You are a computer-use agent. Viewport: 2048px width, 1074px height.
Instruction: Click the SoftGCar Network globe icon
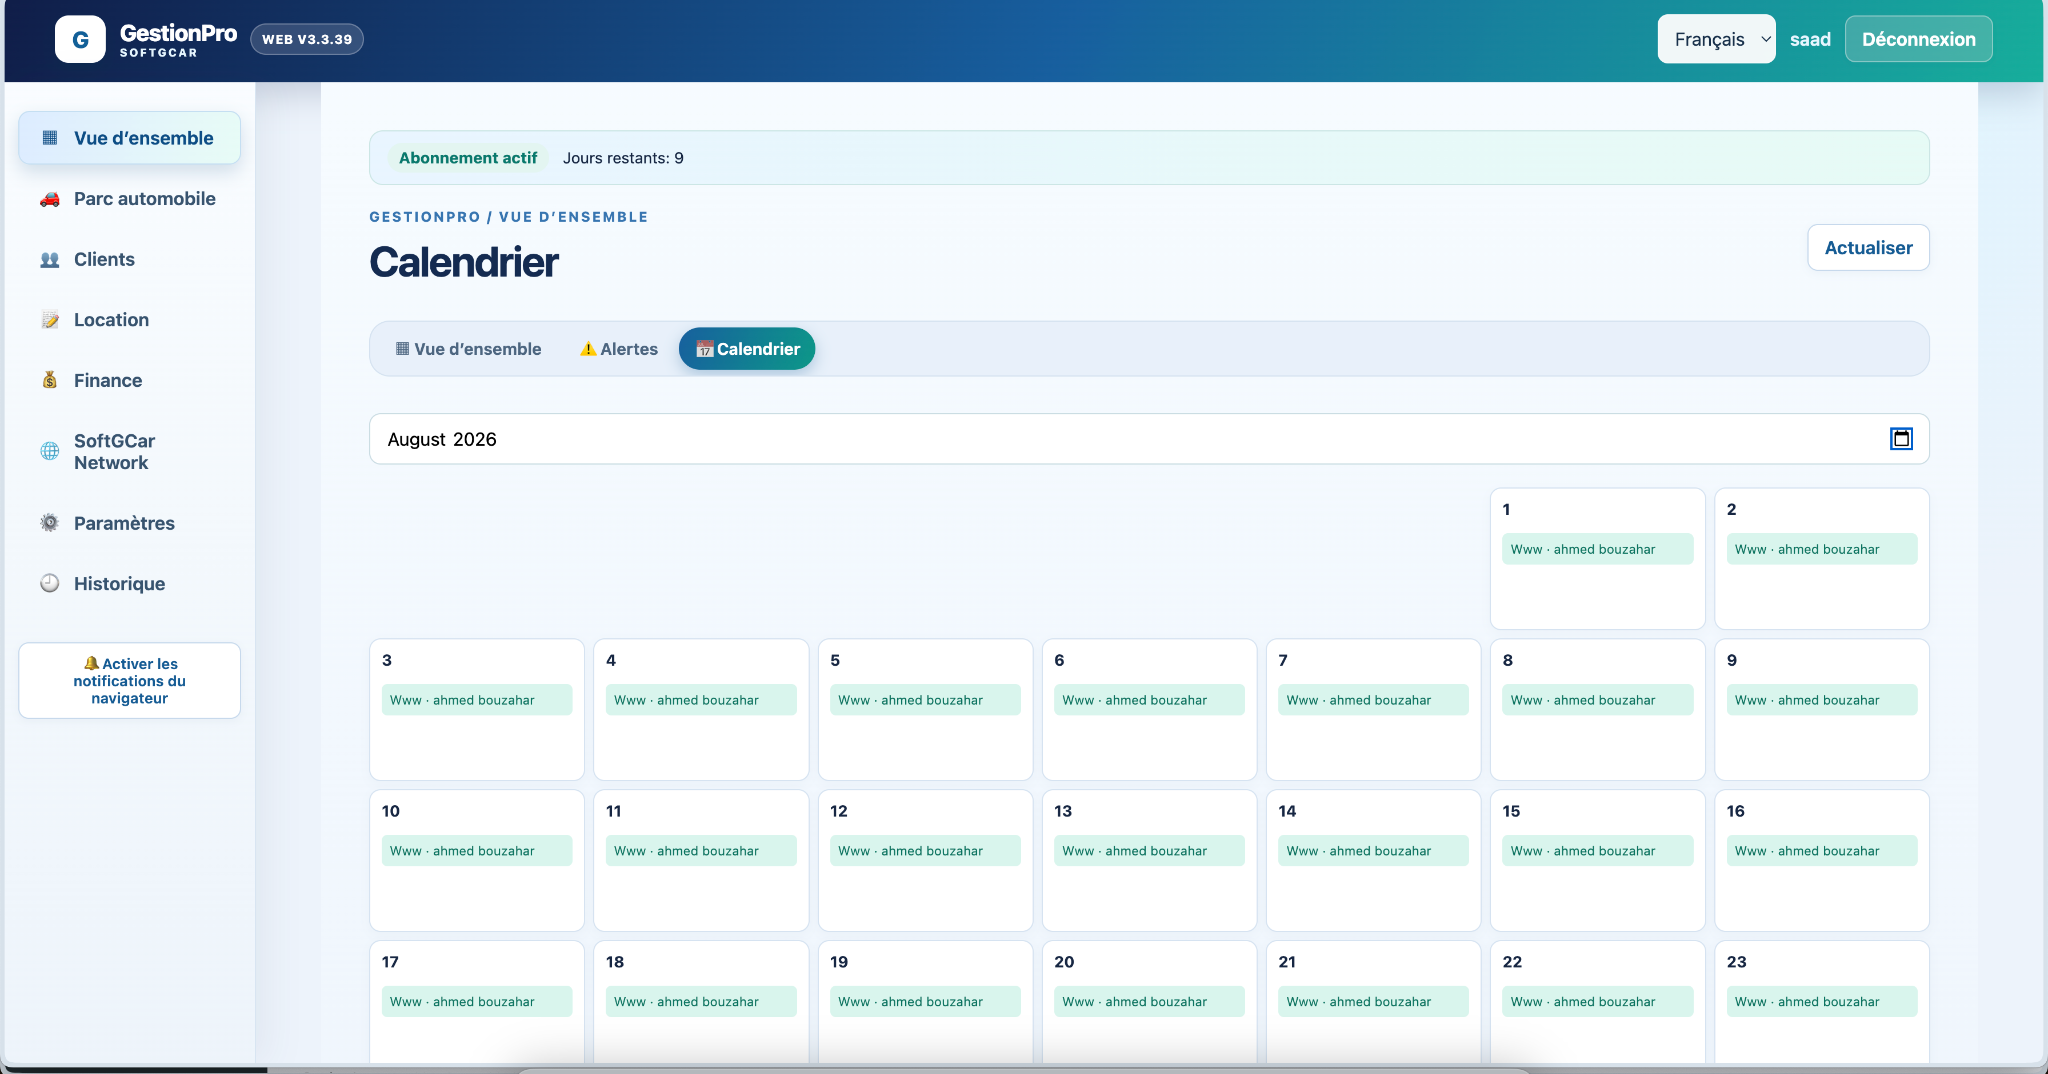click(x=50, y=451)
